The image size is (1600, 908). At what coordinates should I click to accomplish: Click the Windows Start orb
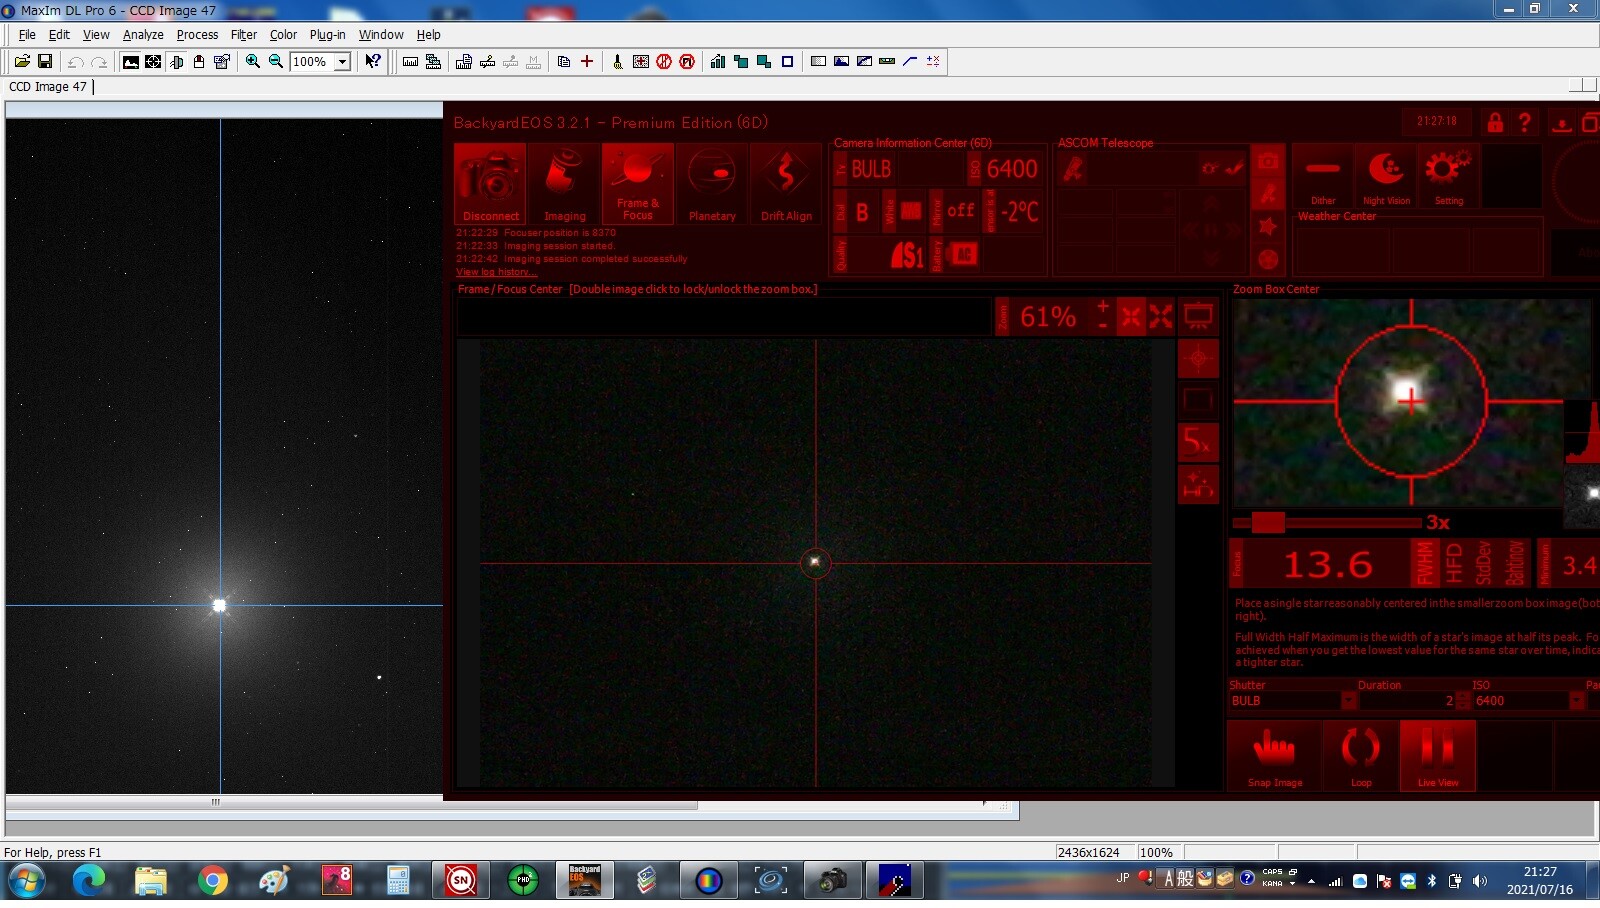coord(26,881)
